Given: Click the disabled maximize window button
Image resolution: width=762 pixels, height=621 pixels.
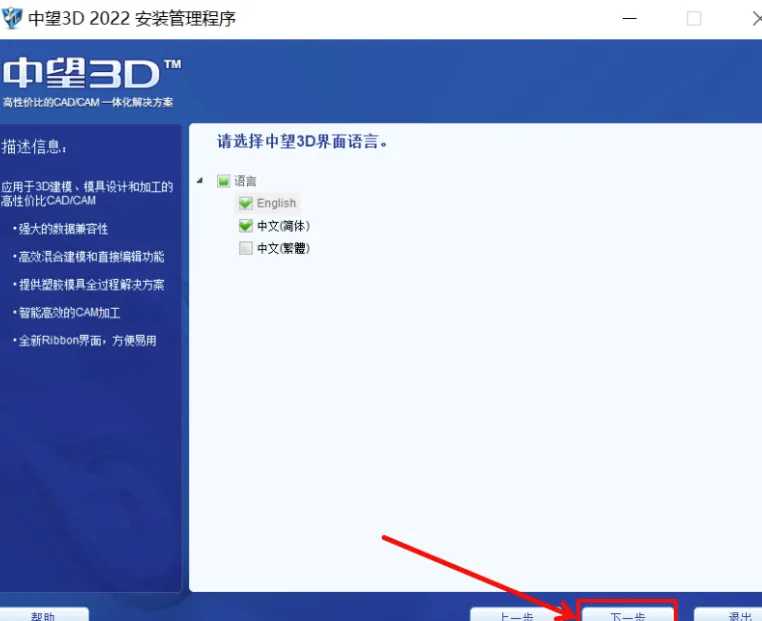Looking at the screenshot, I should click(693, 18).
